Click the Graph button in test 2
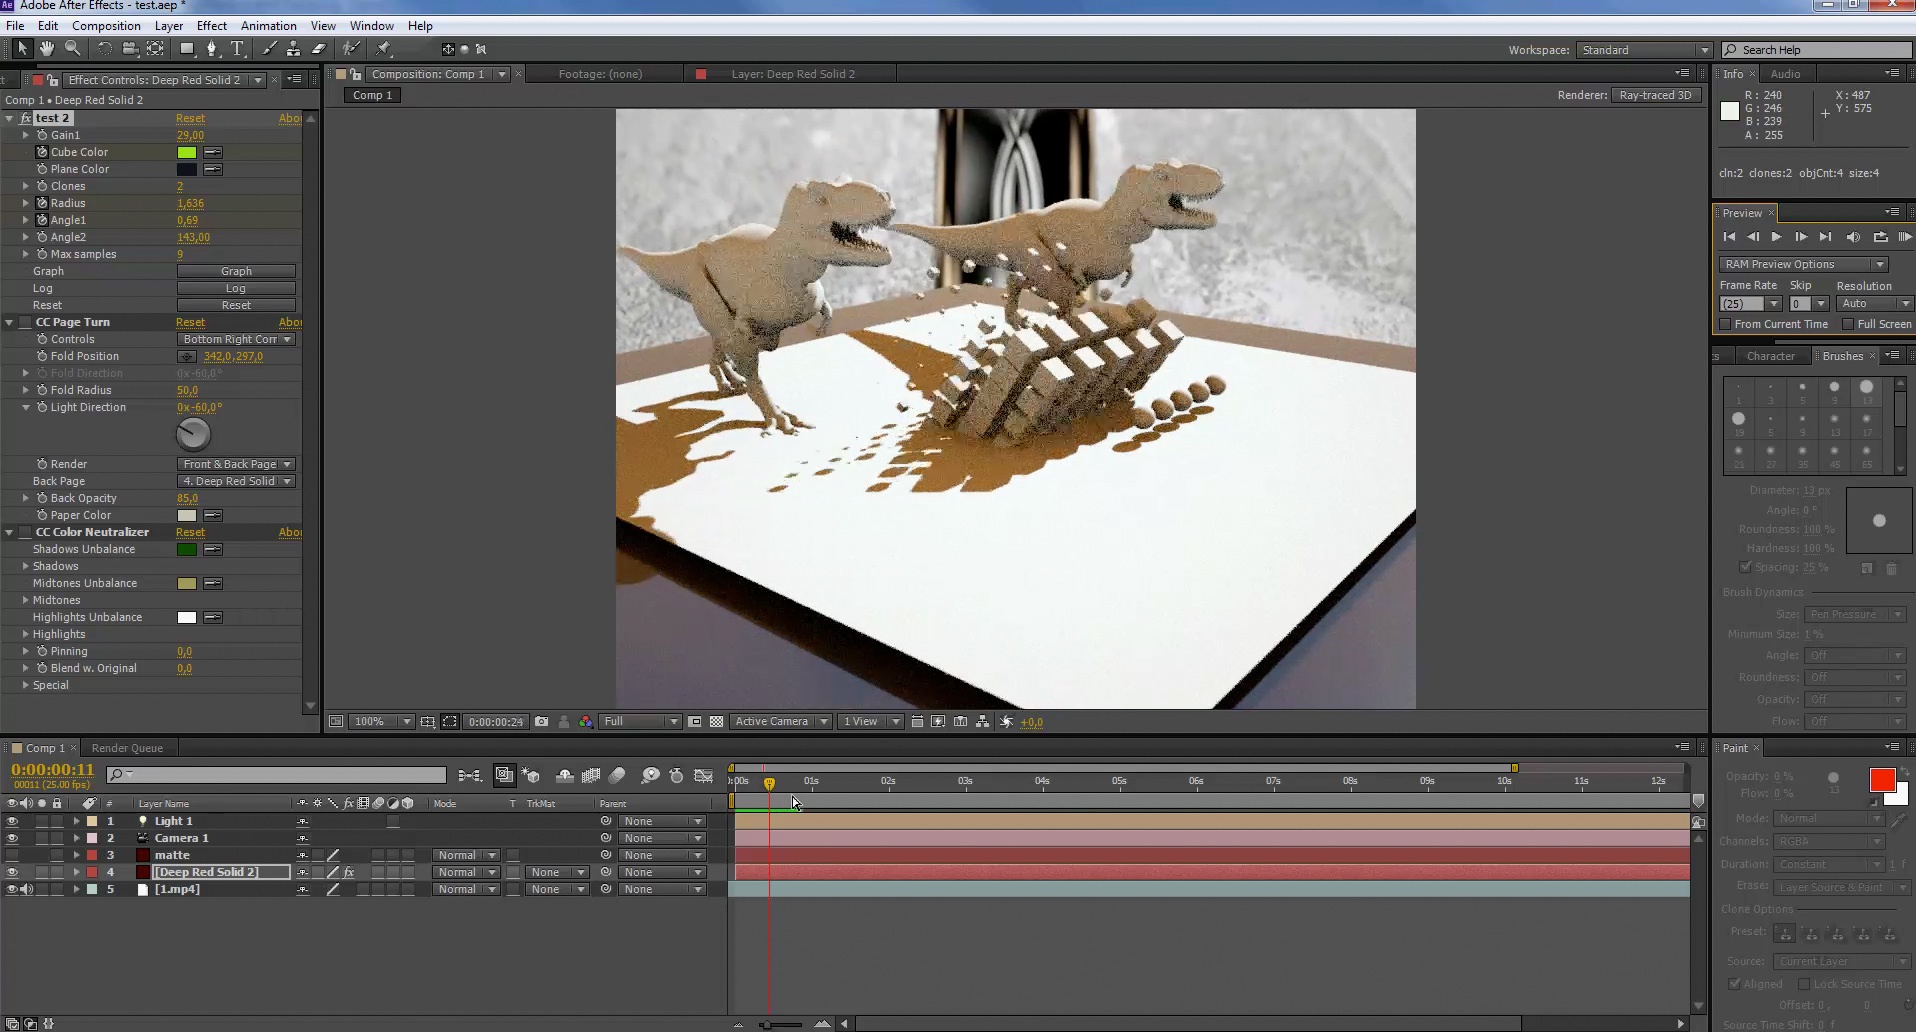The height and width of the screenshot is (1032, 1916). pos(236,271)
